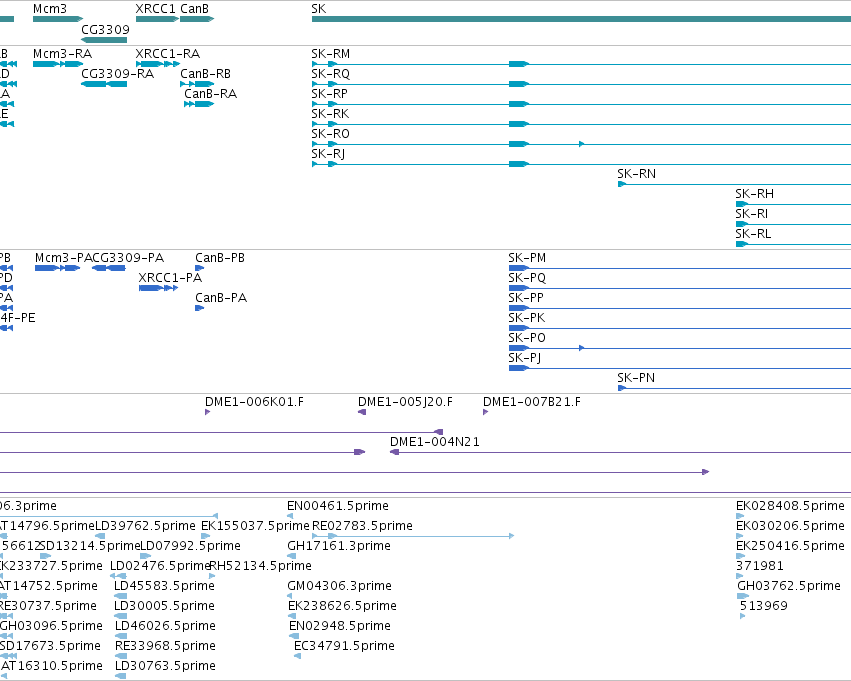
Task: Click the SK gene label
Action: [319, 9]
